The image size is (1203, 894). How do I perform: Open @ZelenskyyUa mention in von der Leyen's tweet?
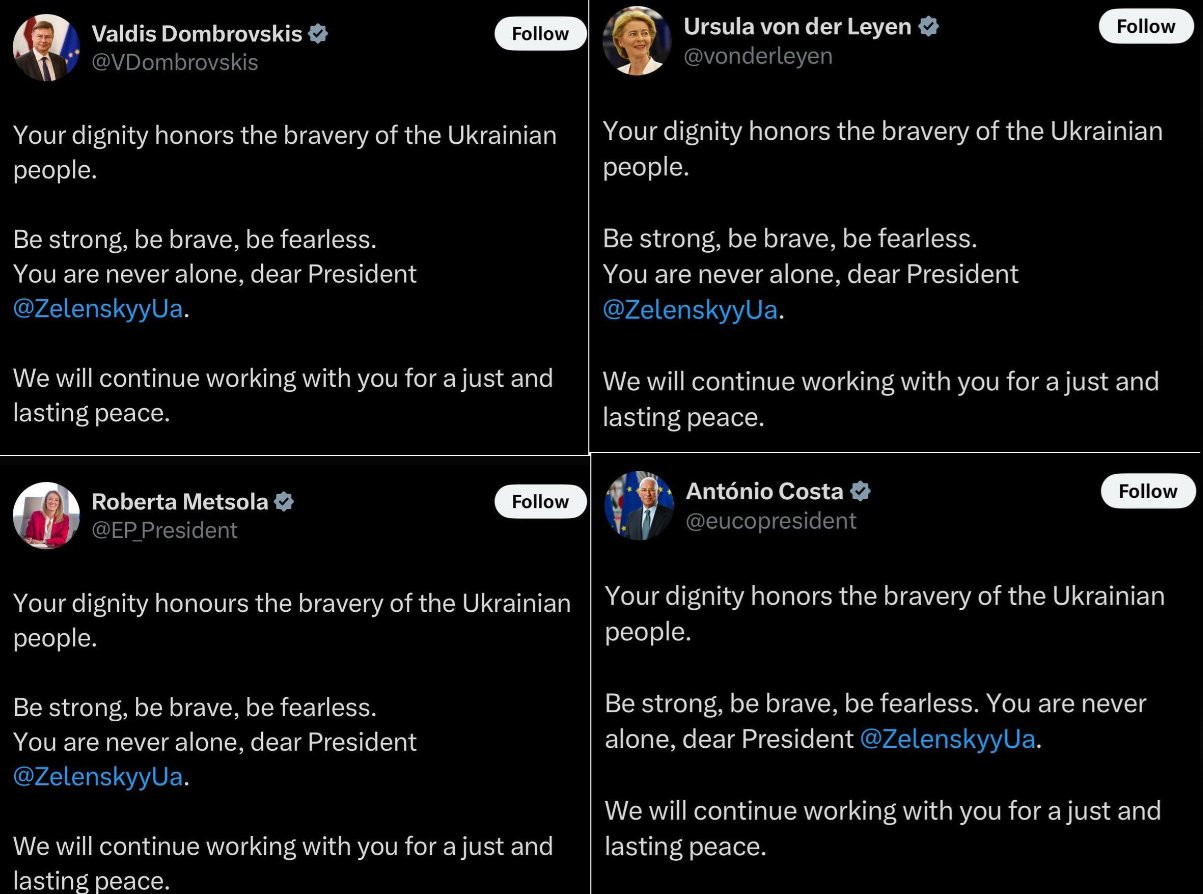[x=690, y=310]
